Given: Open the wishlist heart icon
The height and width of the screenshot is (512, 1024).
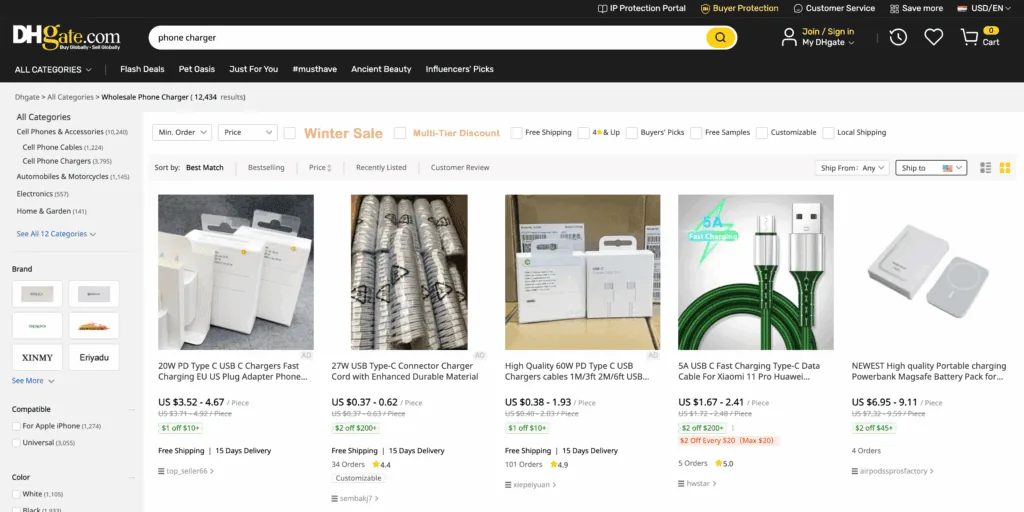Looking at the screenshot, I should point(933,37).
